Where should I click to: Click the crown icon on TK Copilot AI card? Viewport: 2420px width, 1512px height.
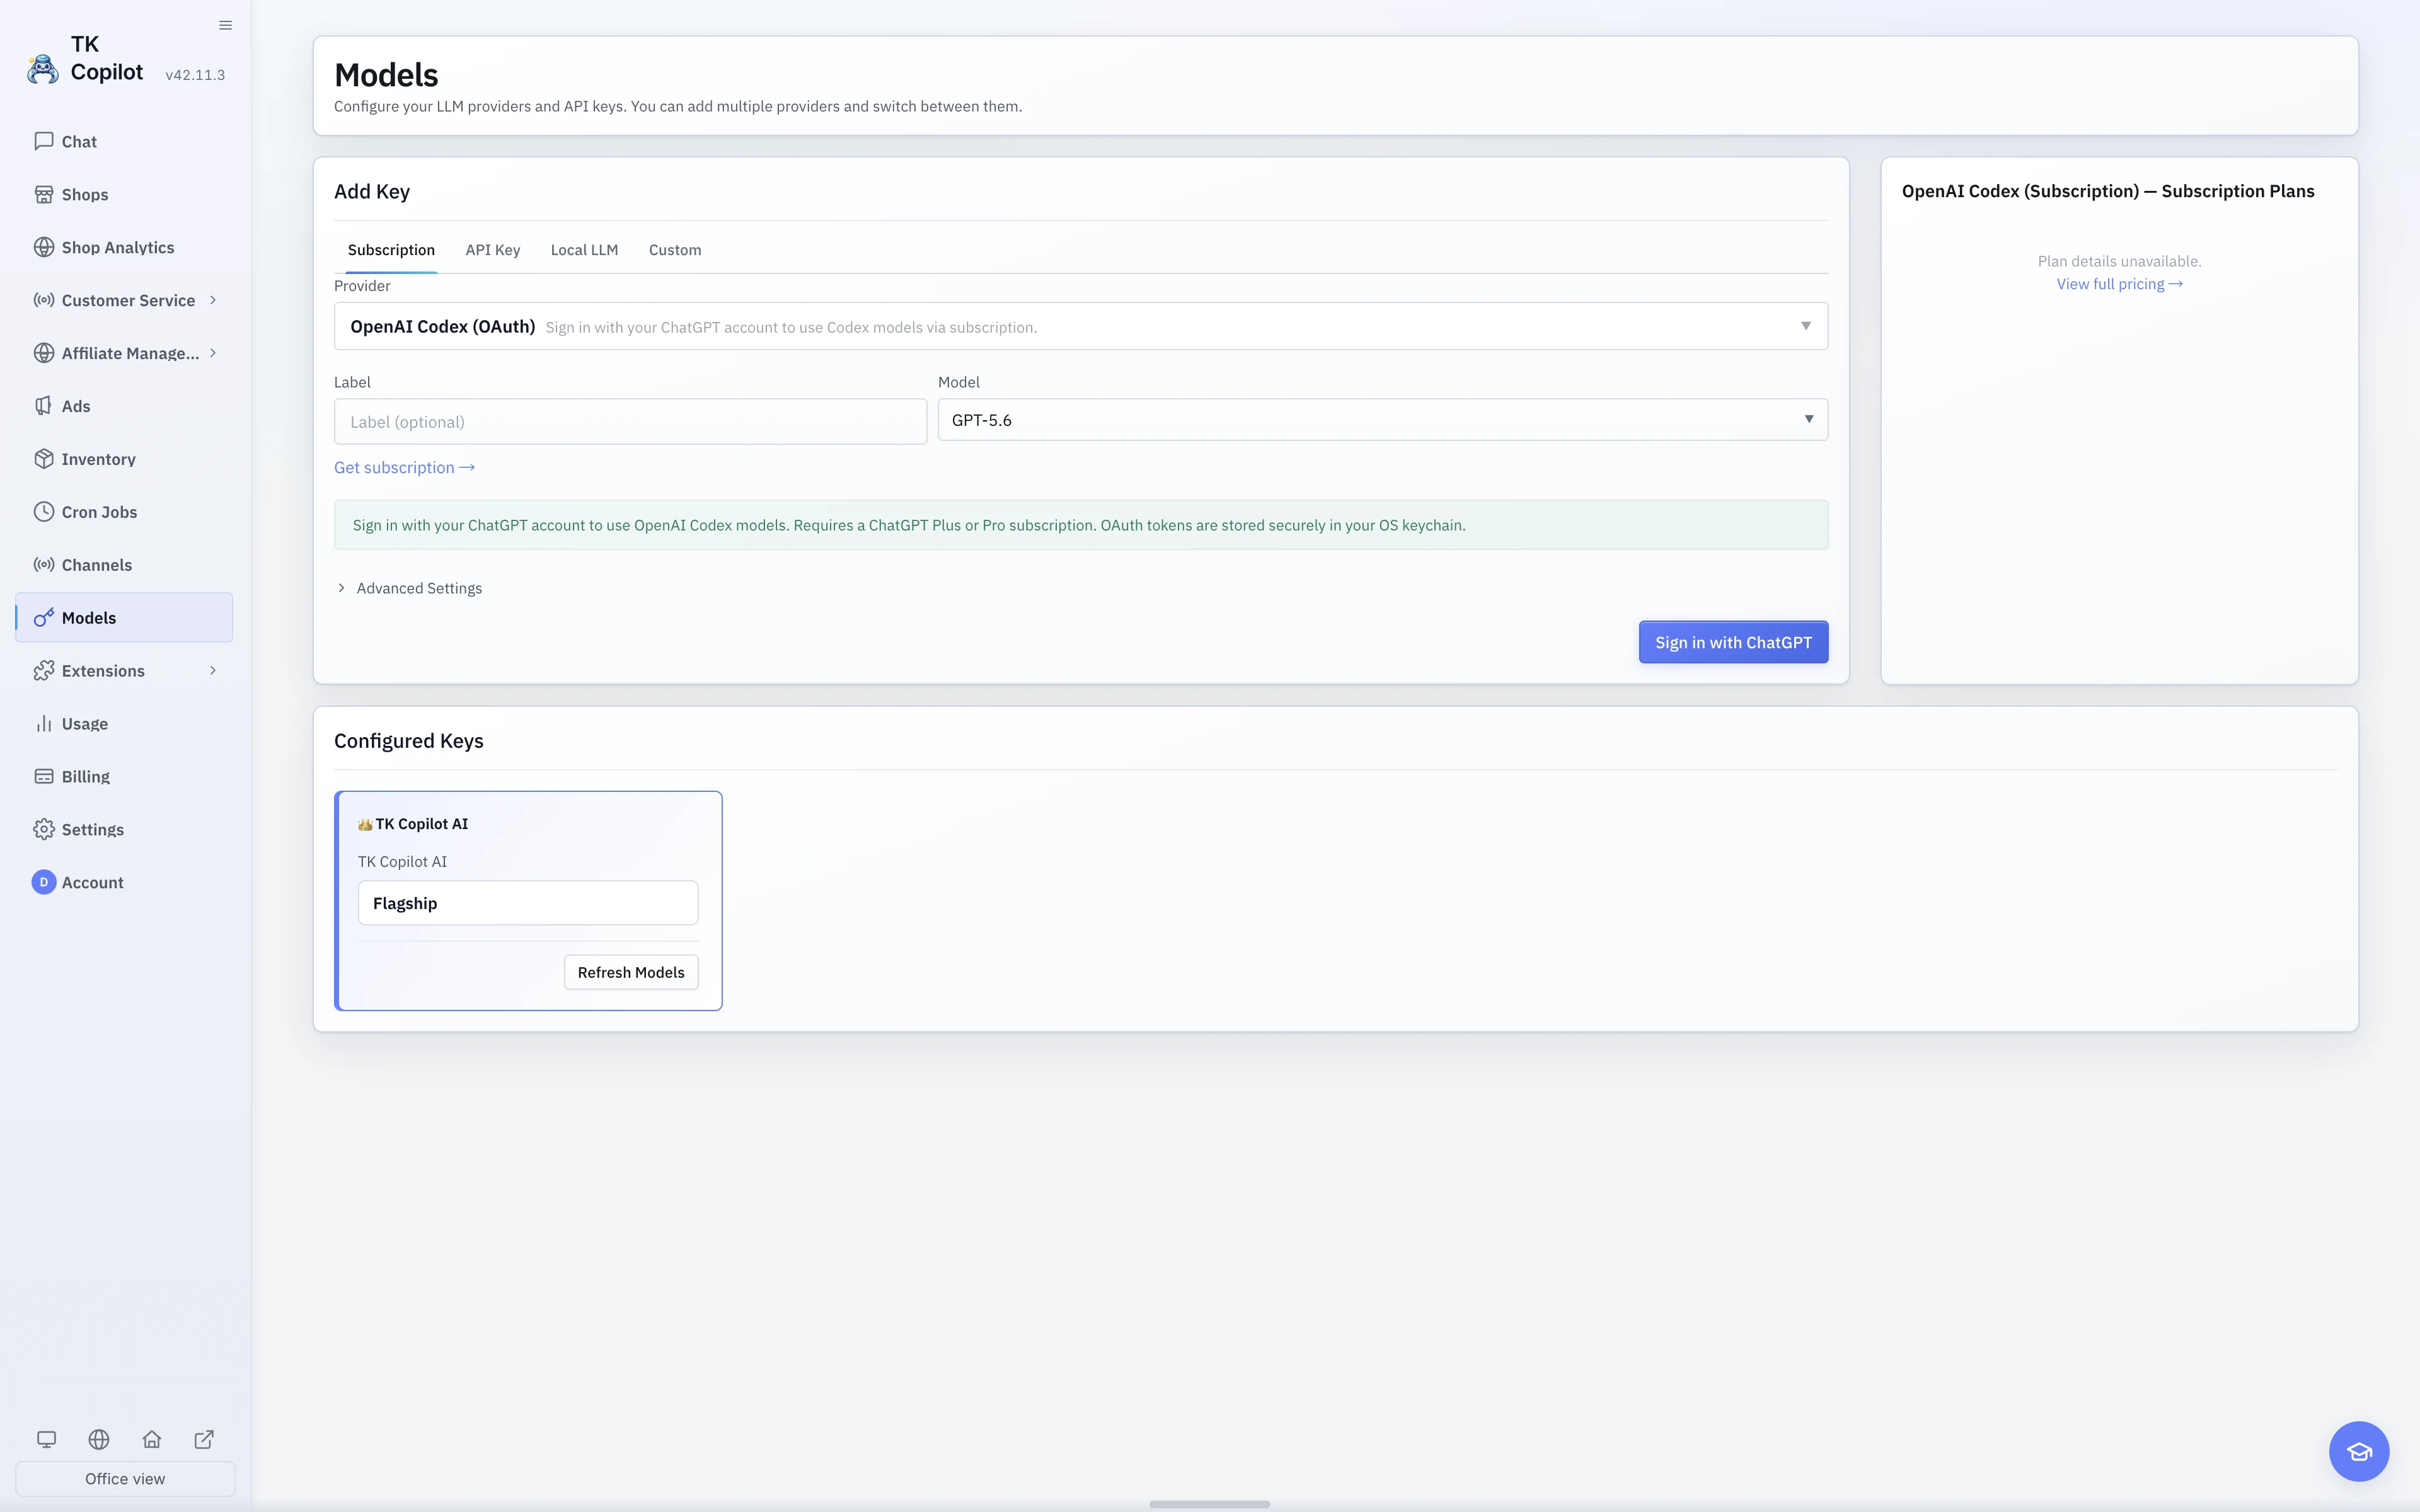(x=365, y=825)
